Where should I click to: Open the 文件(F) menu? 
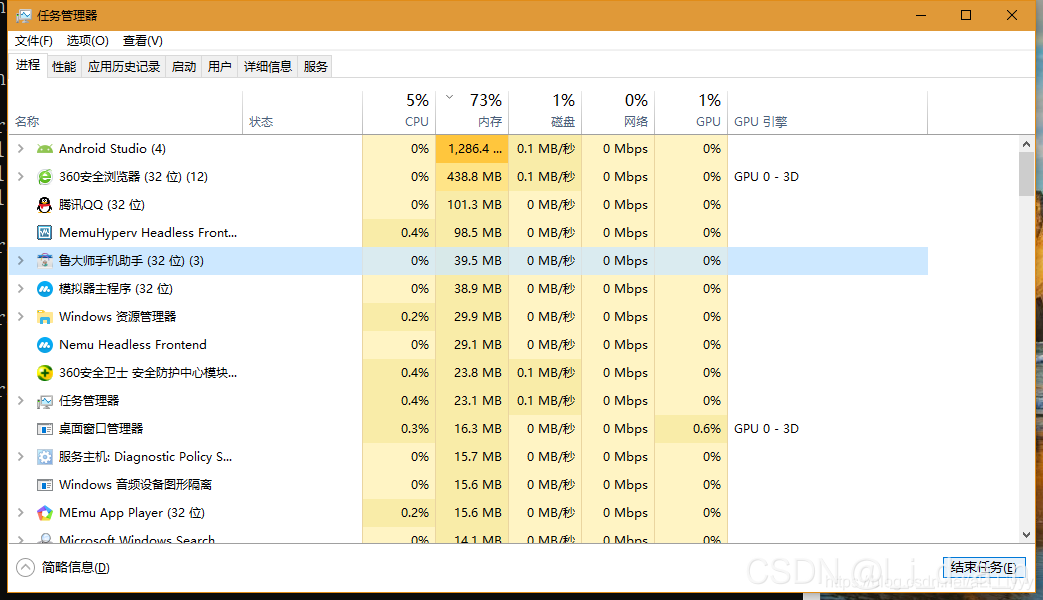tap(33, 41)
